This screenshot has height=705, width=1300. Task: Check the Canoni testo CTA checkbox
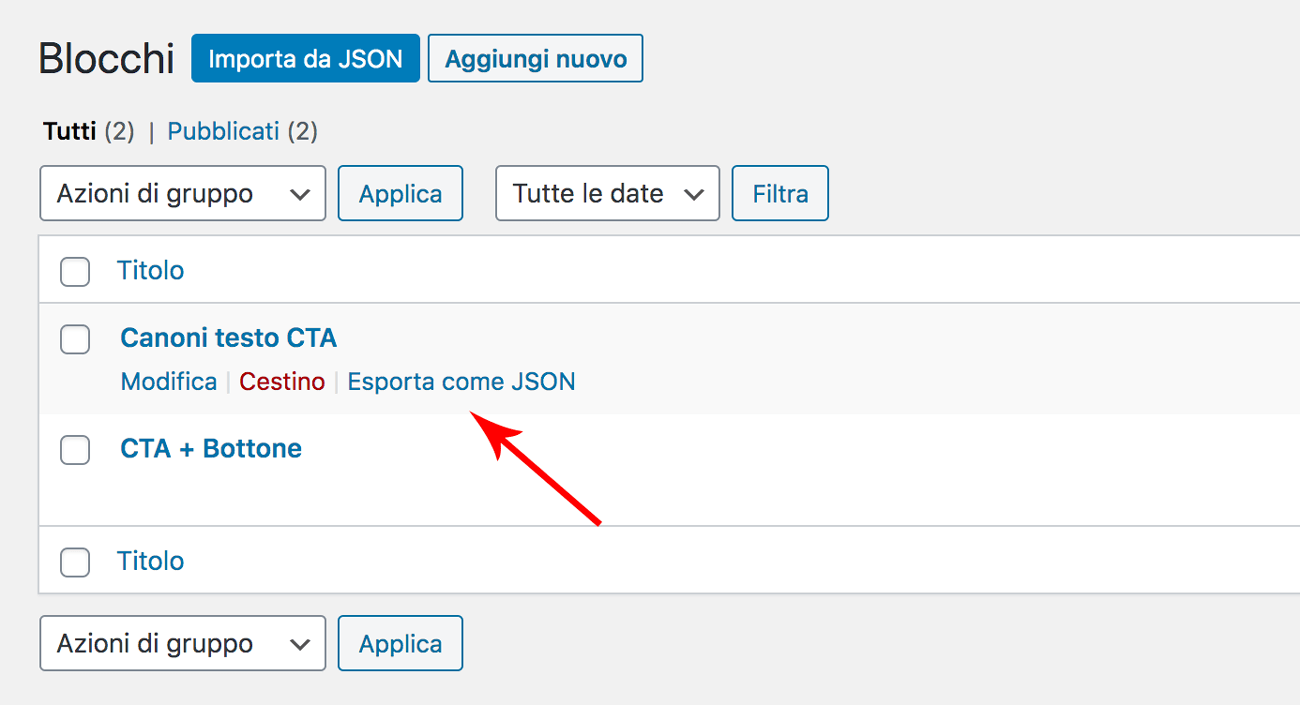[75, 339]
